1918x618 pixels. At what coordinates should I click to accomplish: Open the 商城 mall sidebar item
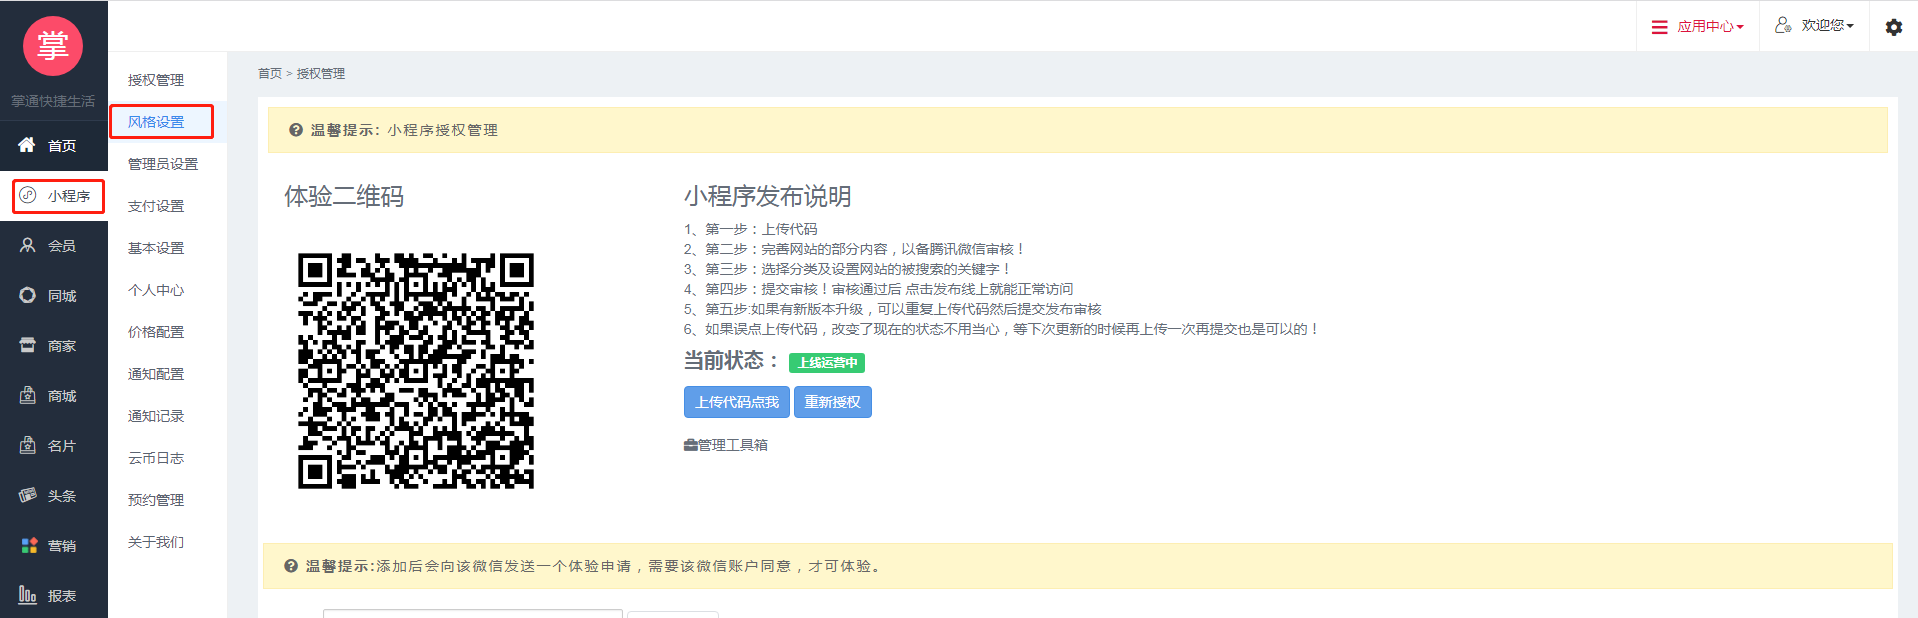tap(54, 396)
